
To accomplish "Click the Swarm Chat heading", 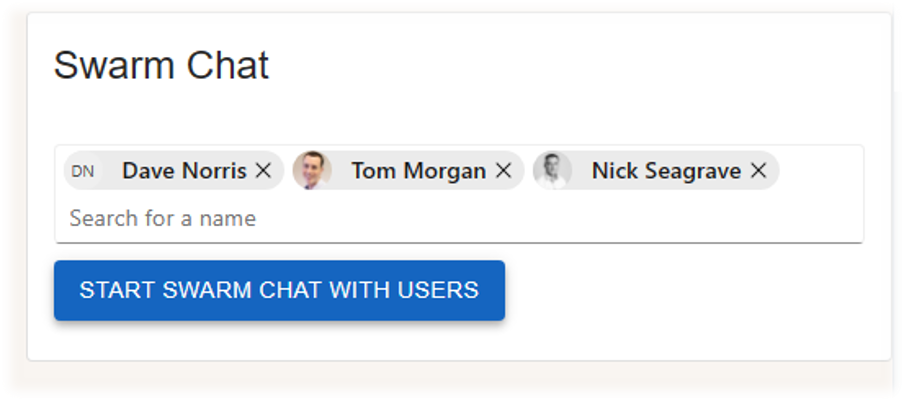I will point(161,65).
